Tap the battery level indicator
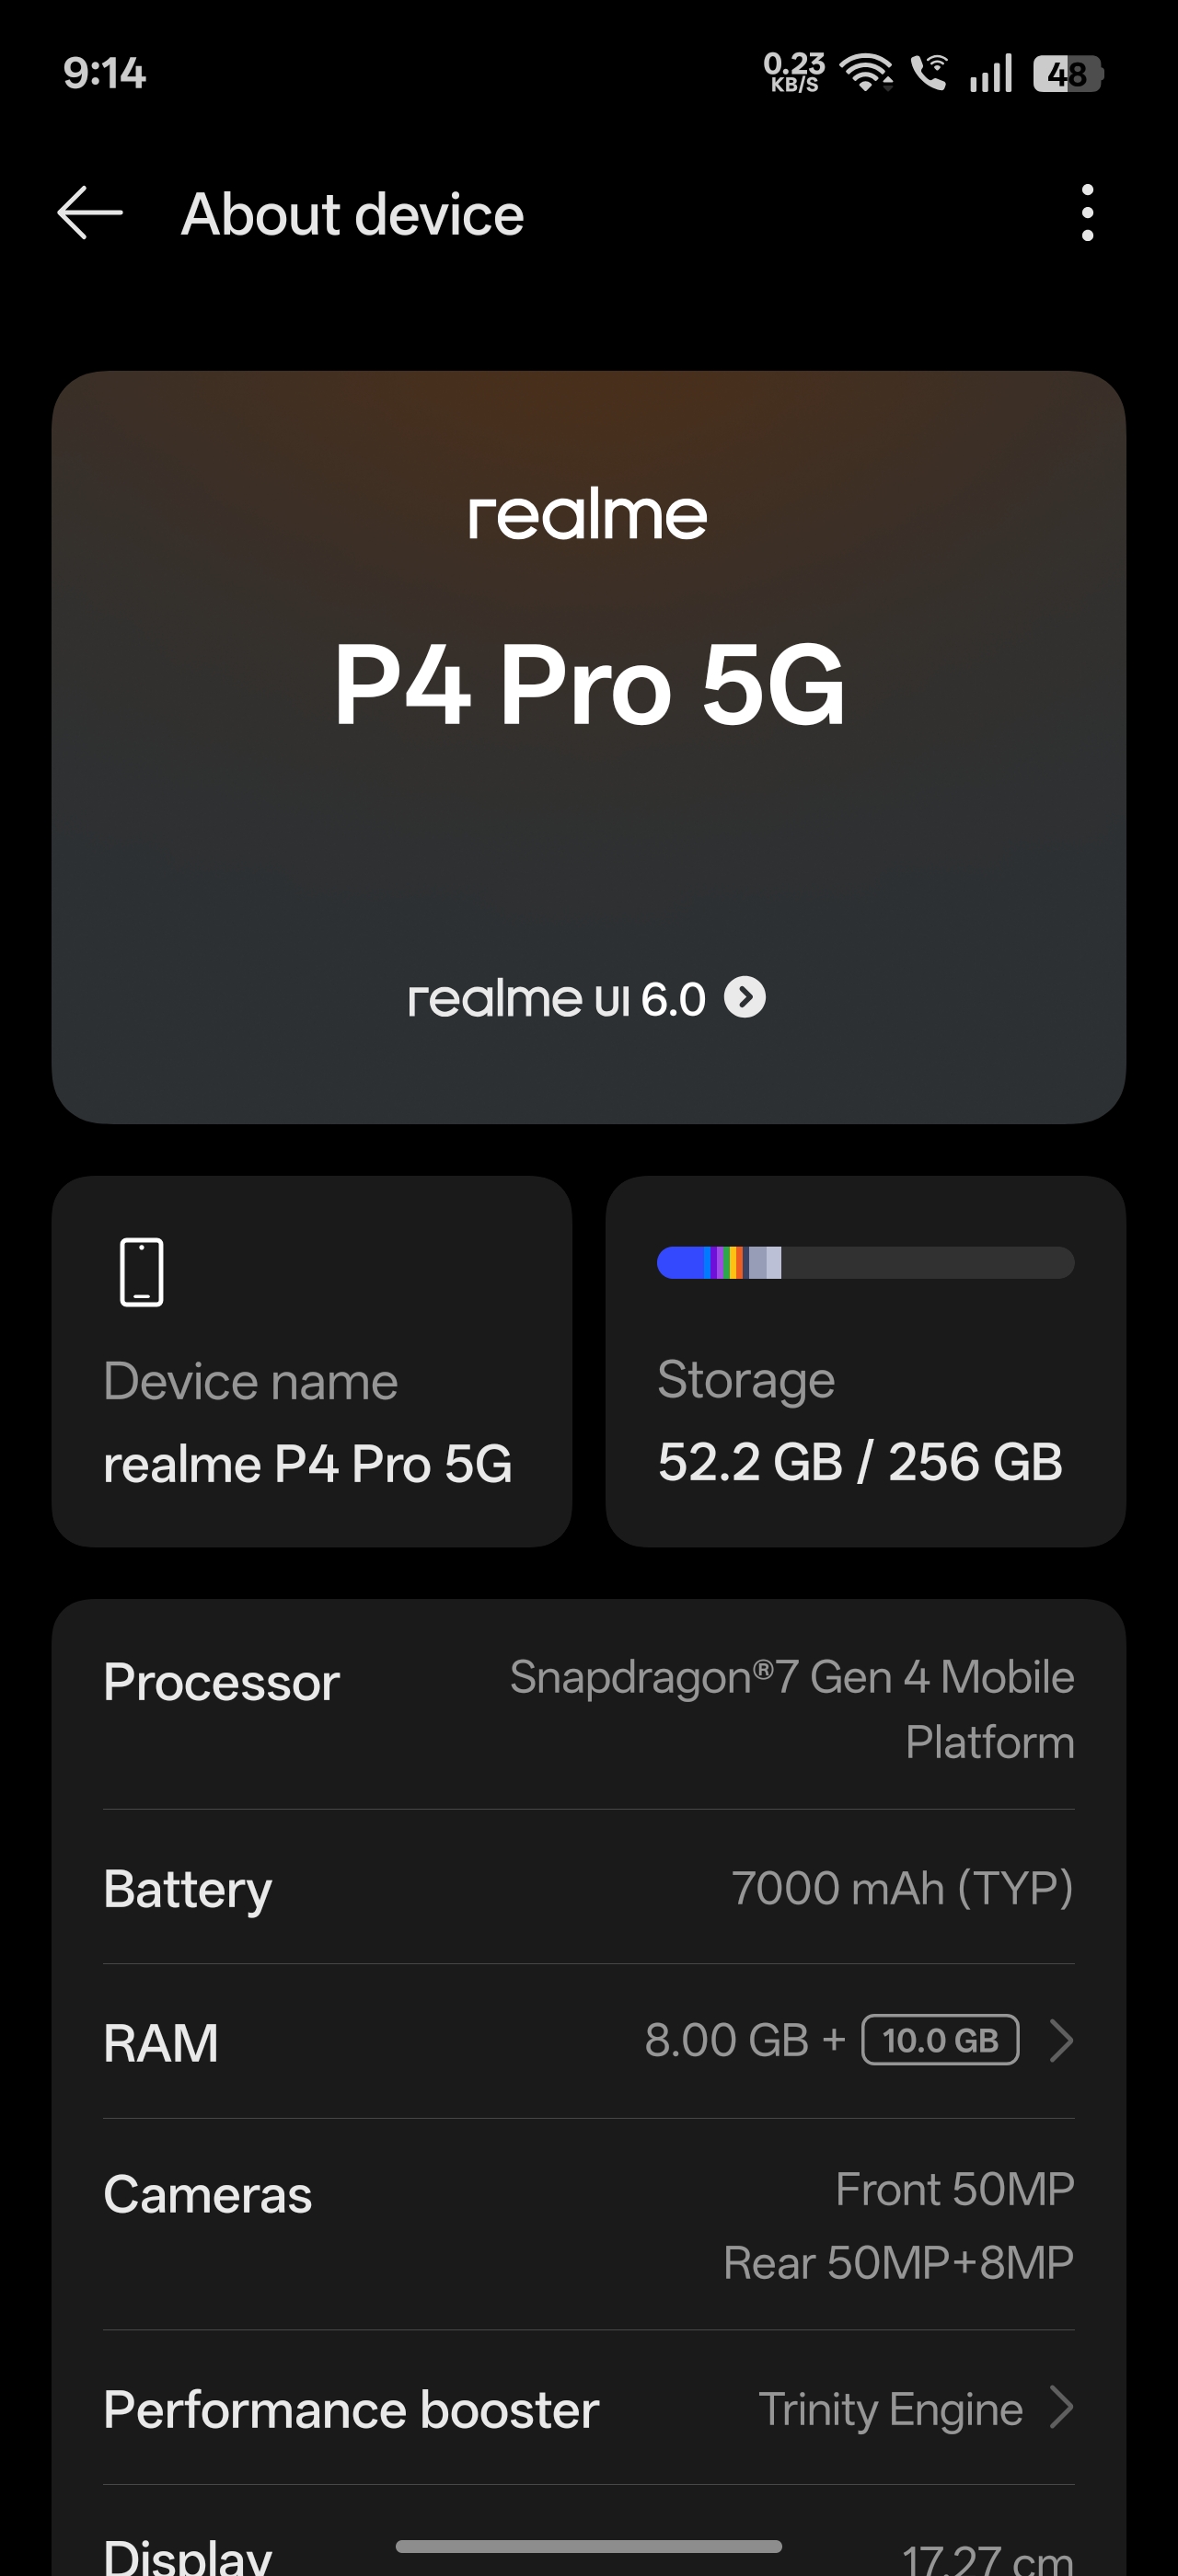This screenshot has width=1178, height=2576. [1067, 74]
